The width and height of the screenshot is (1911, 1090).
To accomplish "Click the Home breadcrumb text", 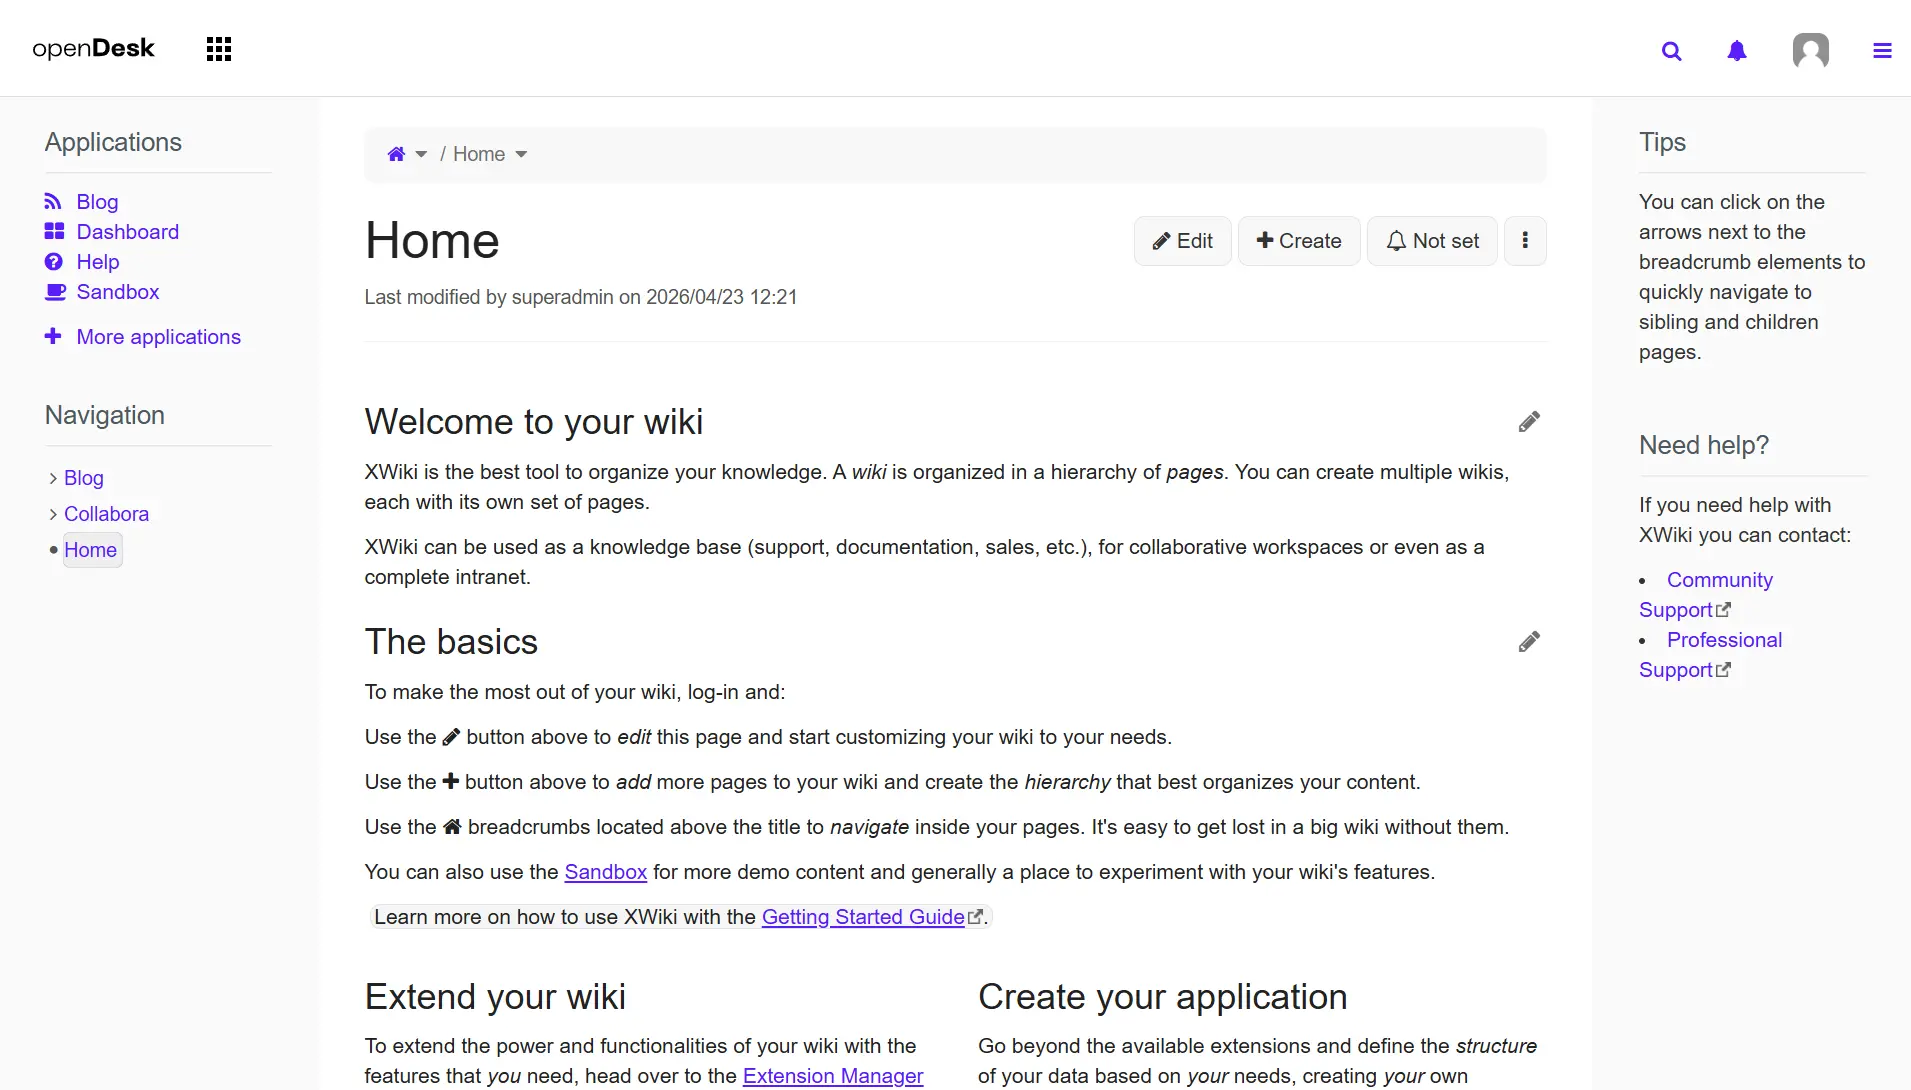I will [x=479, y=154].
